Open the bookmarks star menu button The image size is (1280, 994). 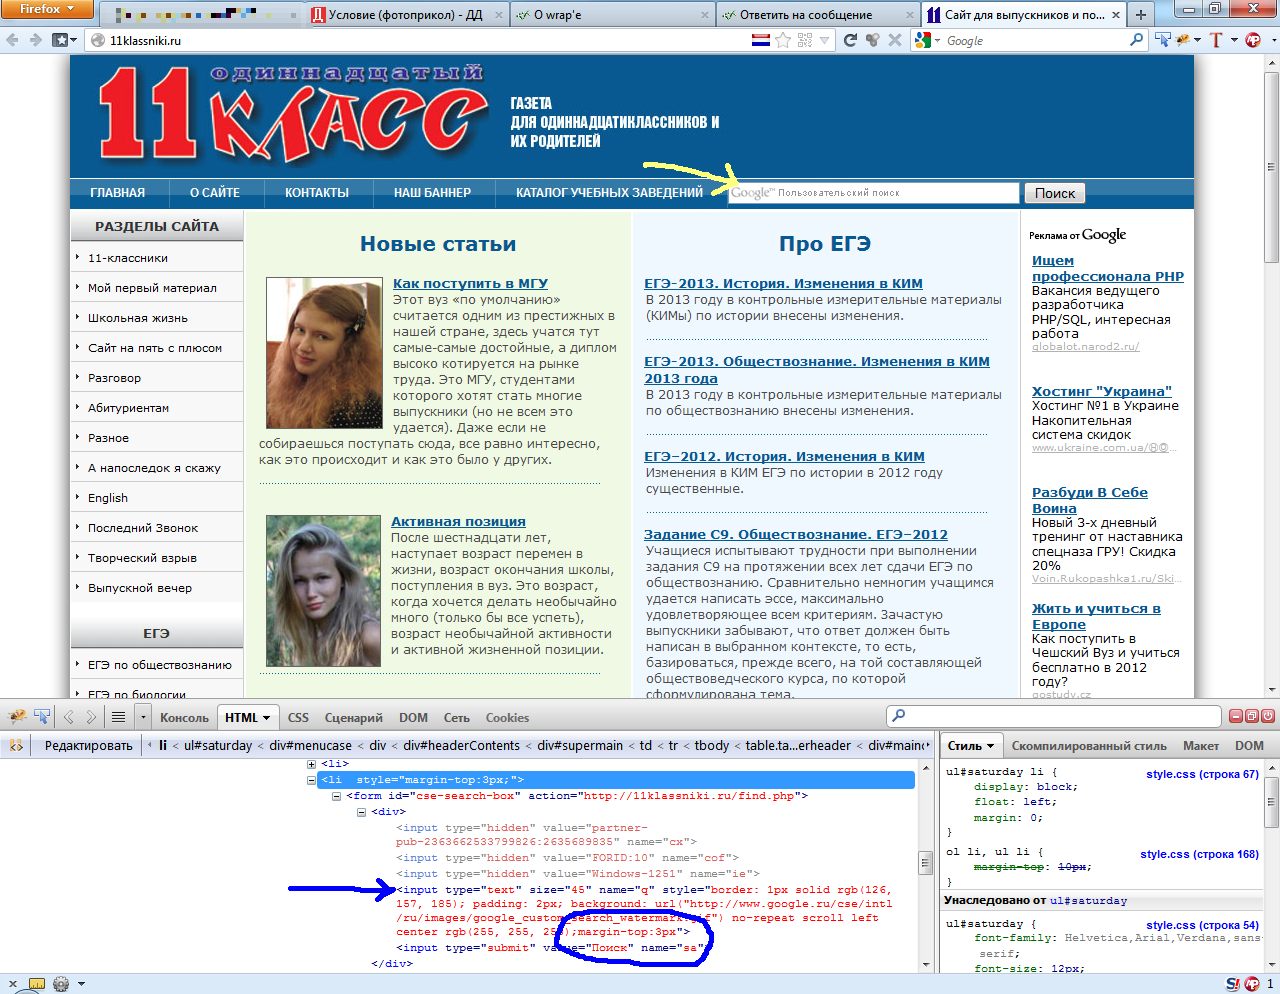pos(66,40)
